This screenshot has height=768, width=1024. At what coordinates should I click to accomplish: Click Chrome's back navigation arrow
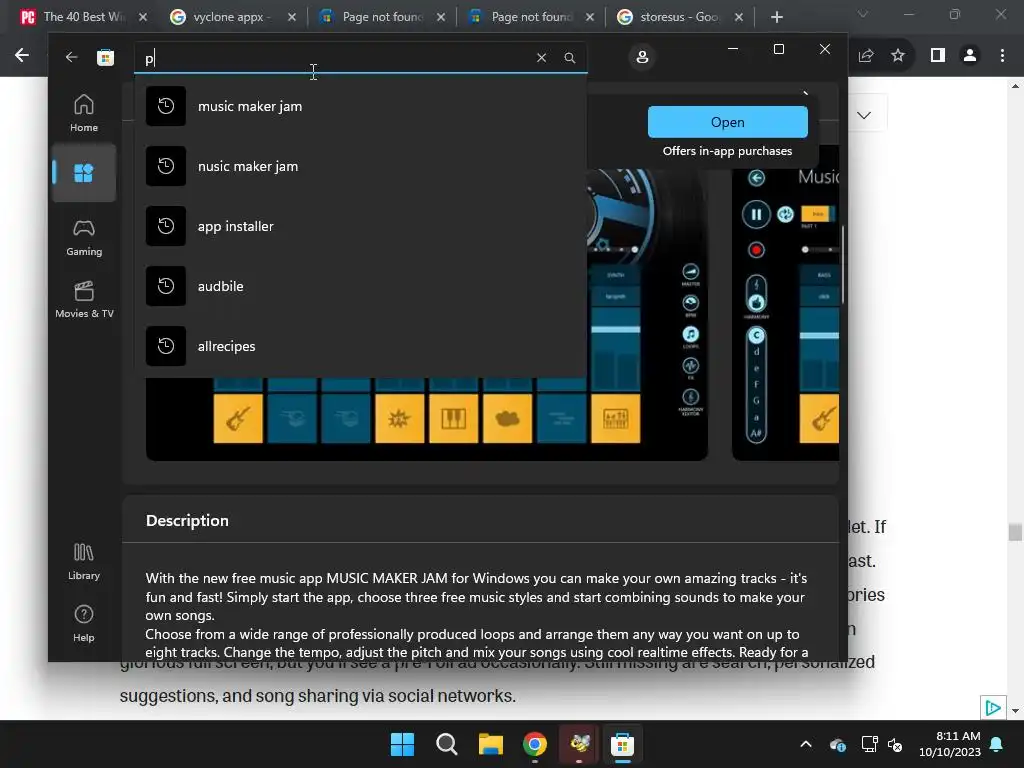click(22, 56)
